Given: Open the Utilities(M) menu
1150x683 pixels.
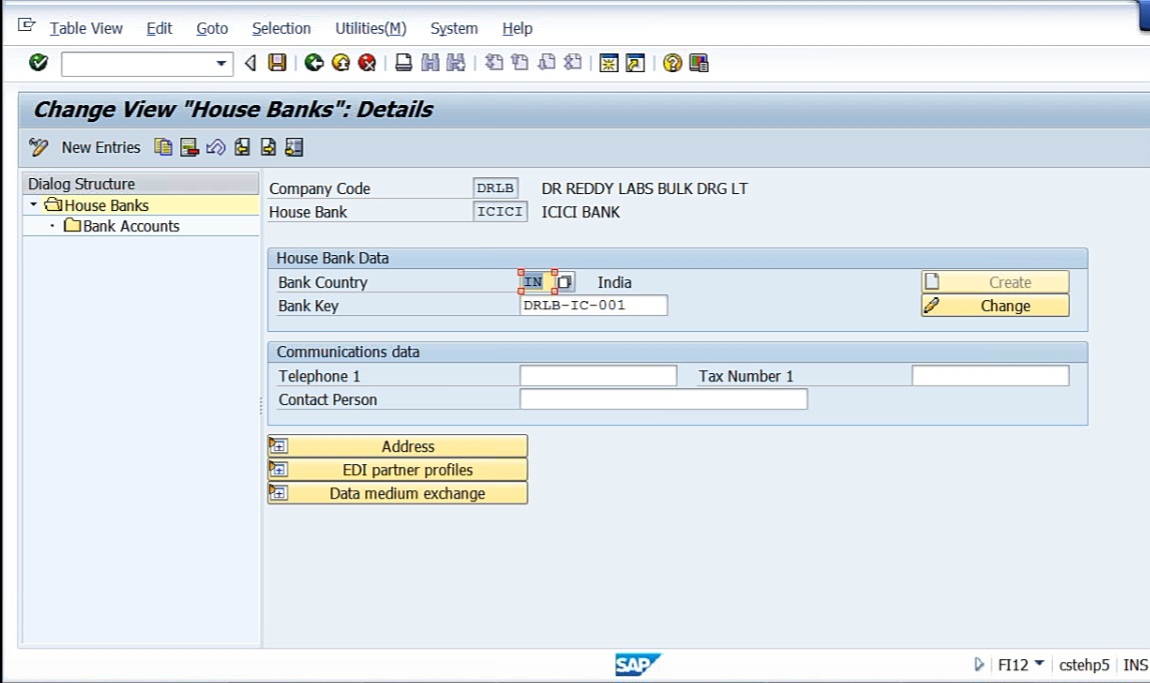Looking at the screenshot, I should 370,29.
